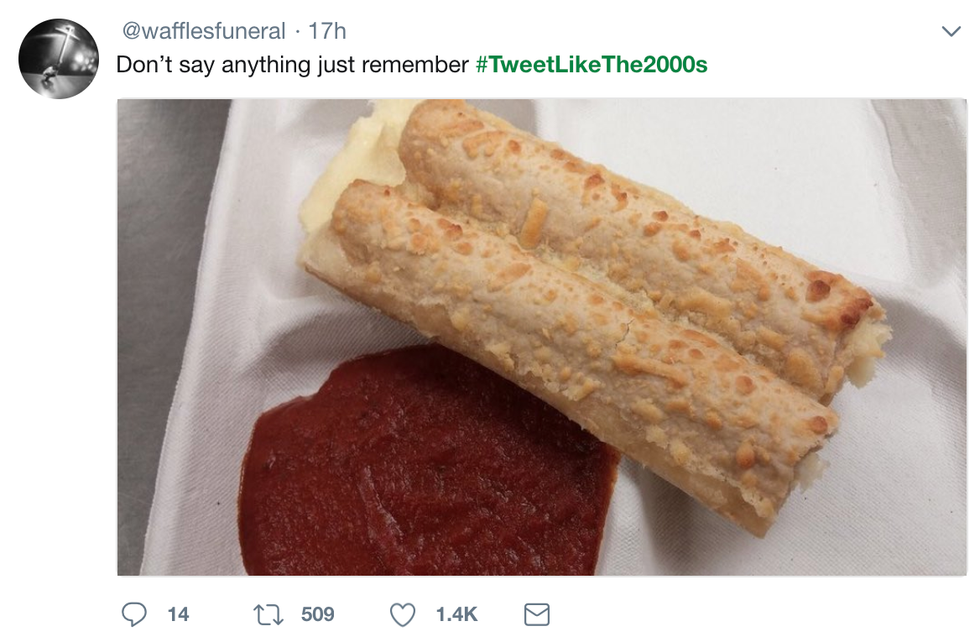980x643 pixels.
Task: Click the marinara sauce in the photo
Action: [x=420, y=470]
